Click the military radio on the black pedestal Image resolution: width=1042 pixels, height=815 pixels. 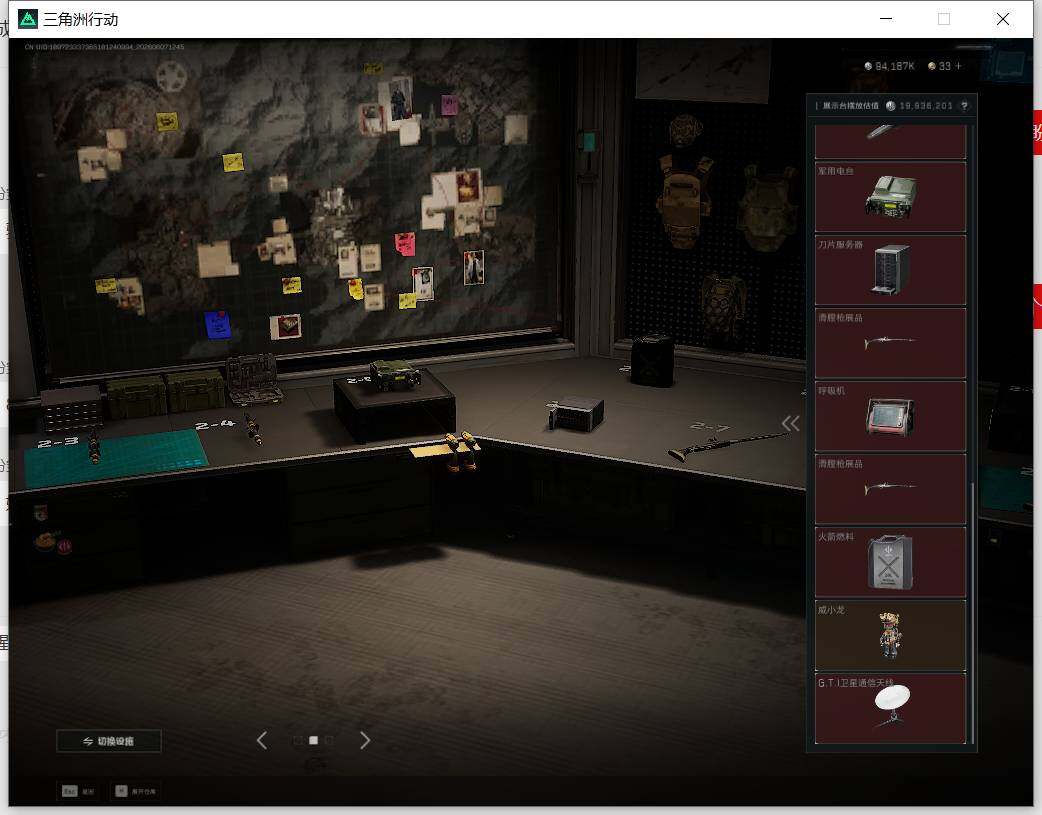[395, 376]
